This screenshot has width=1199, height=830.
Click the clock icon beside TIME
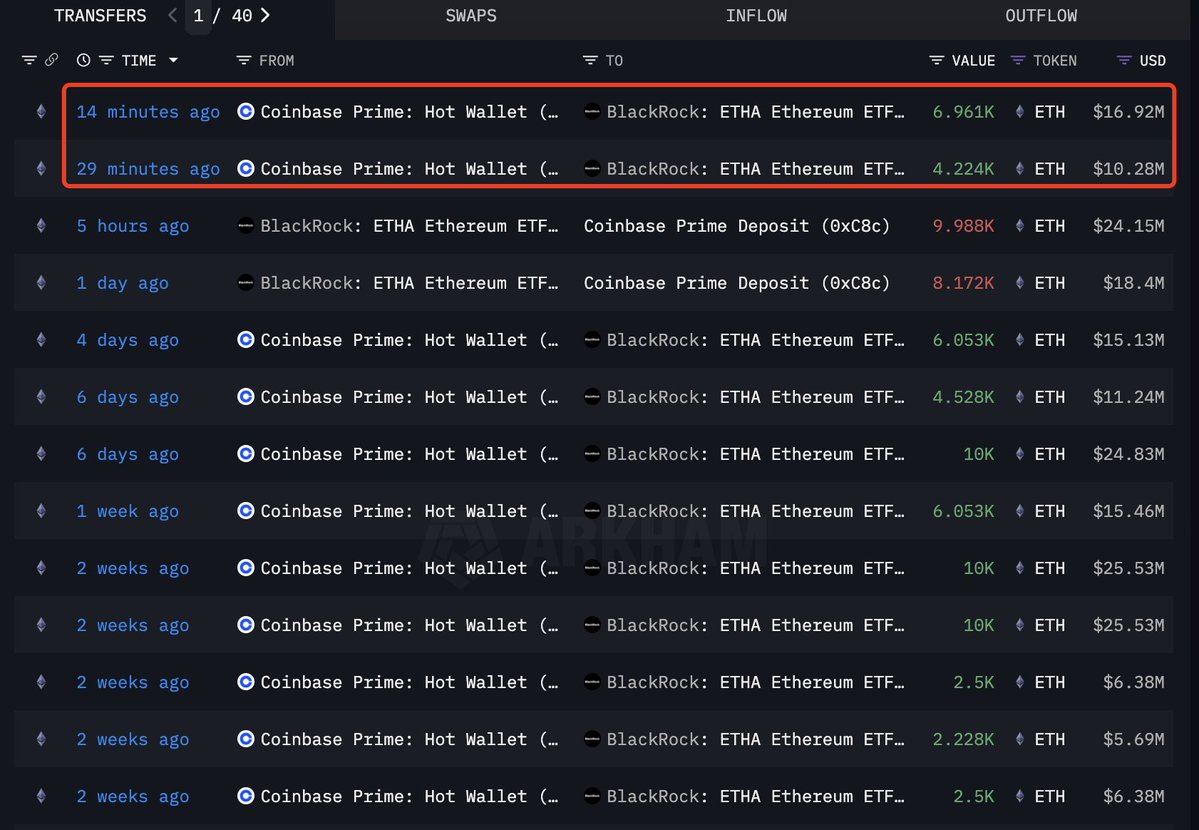point(83,60)
